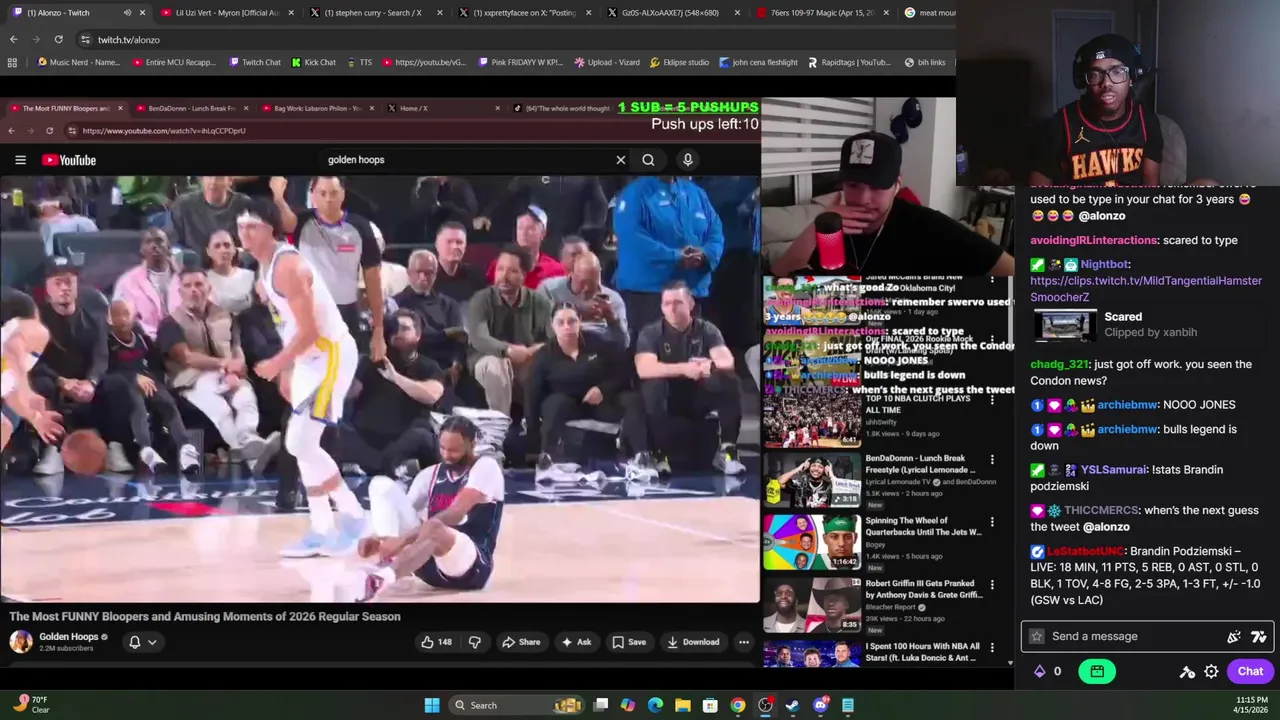Open the 7TV emote menu icon
The image size is (1280, 720).
1258,636
